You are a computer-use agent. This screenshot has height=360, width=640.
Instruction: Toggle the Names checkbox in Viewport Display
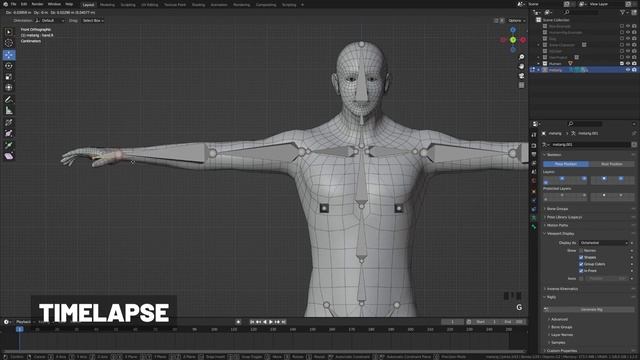(581, 251)
